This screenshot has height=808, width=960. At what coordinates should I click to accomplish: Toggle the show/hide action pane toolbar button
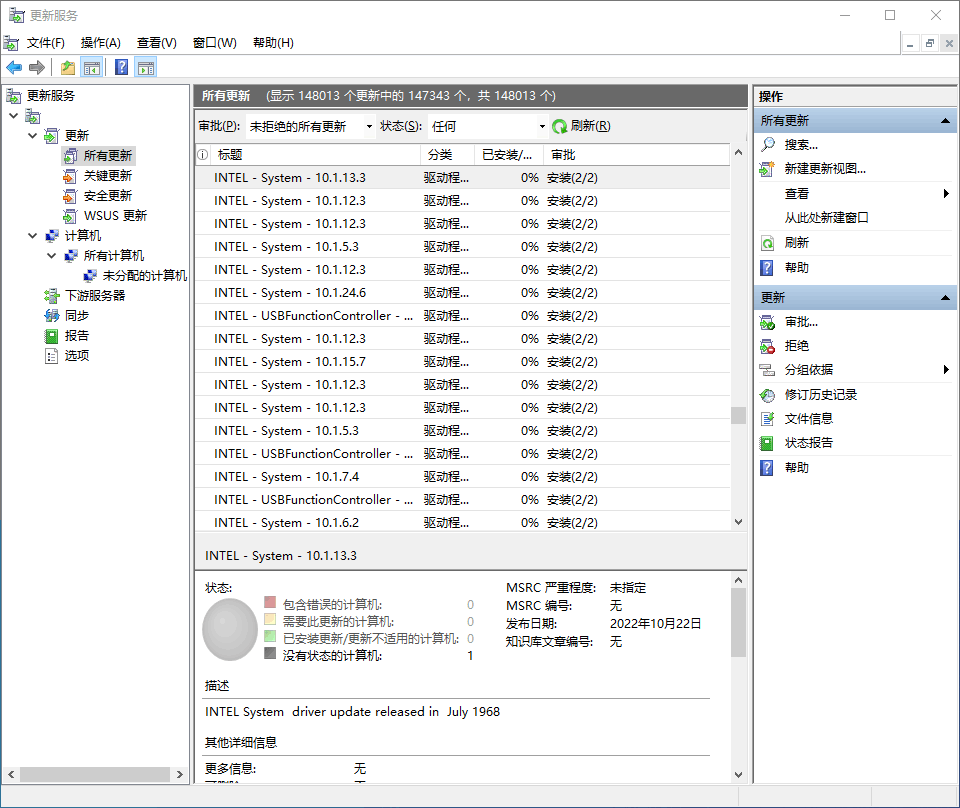[146, 67]
